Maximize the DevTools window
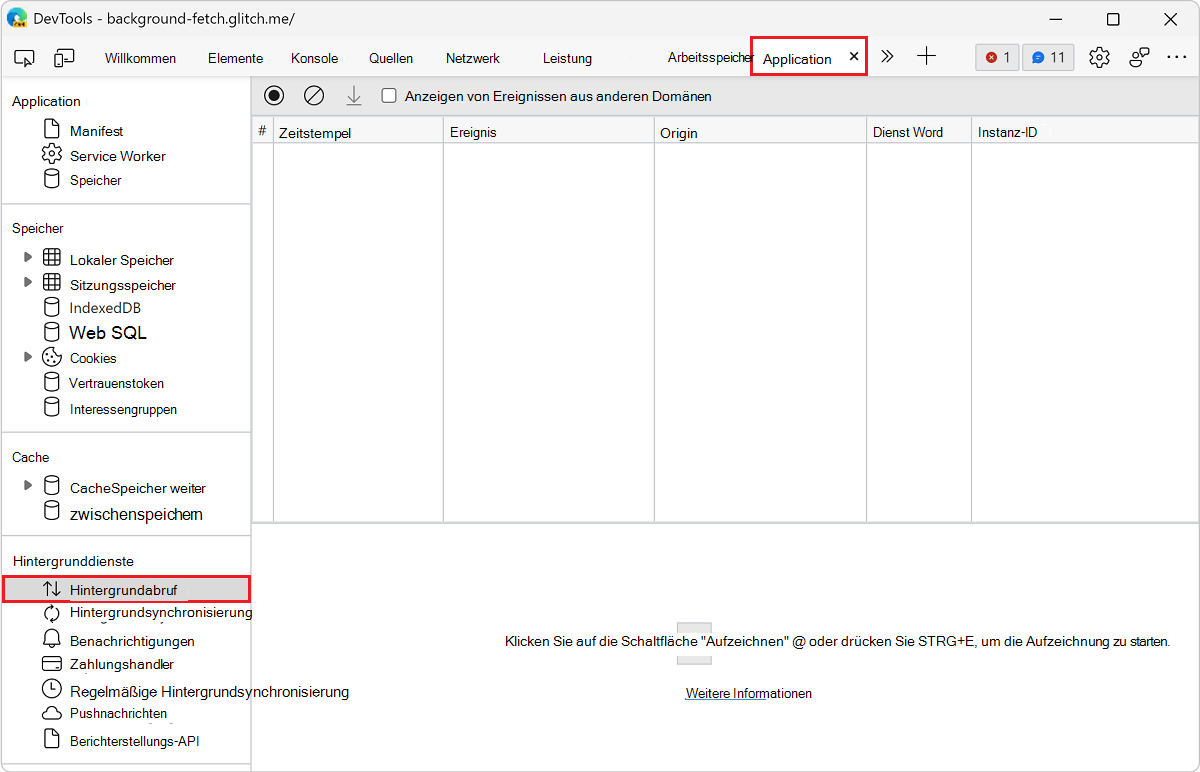 (x=1113, y=19)
